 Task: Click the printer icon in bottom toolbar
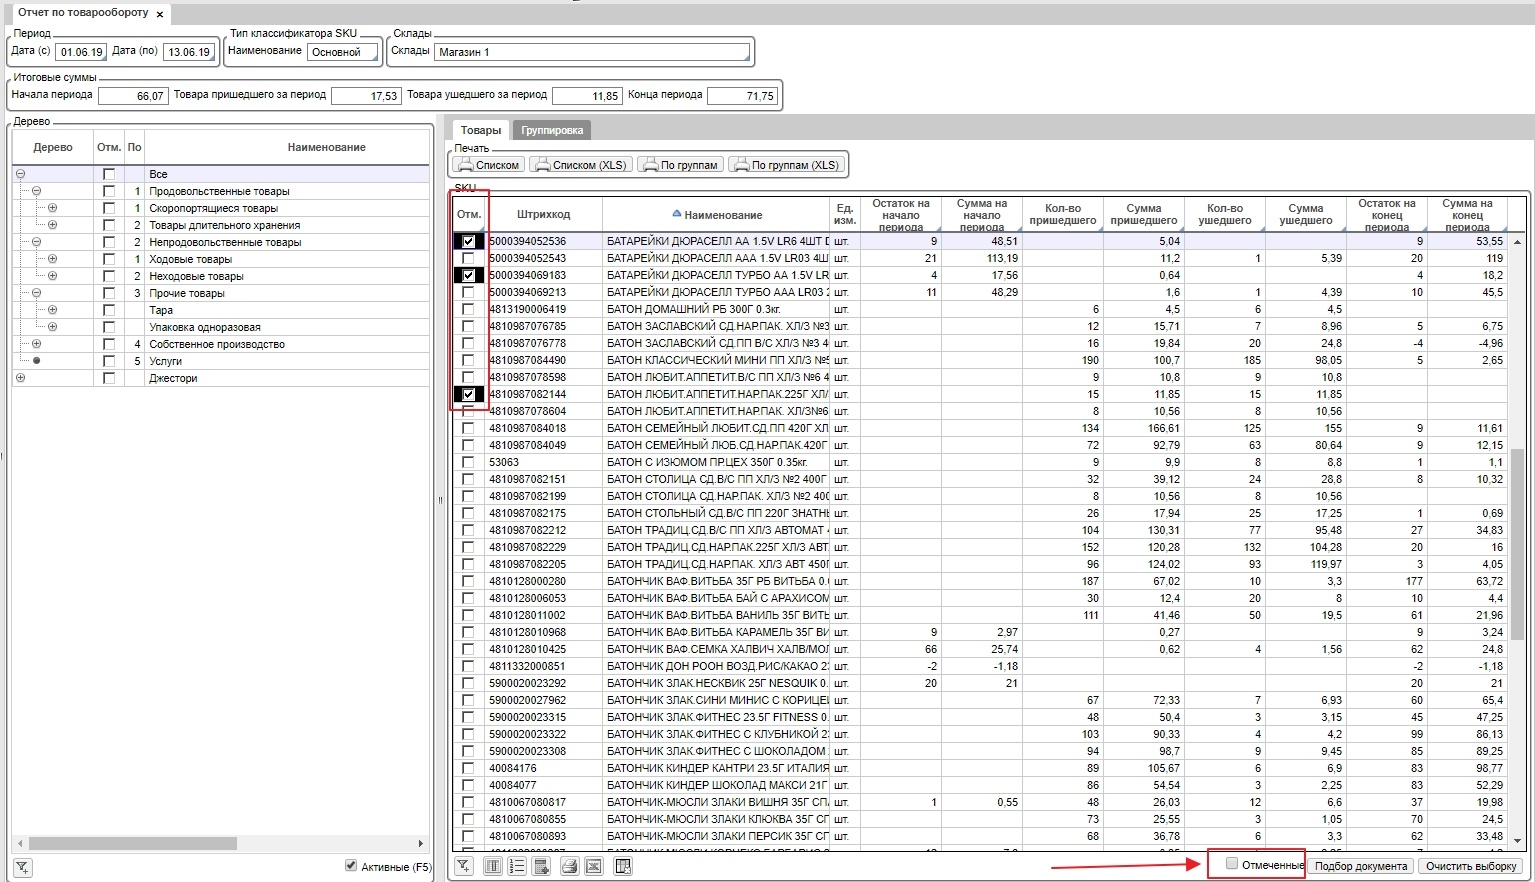click(x=569, y=866)
